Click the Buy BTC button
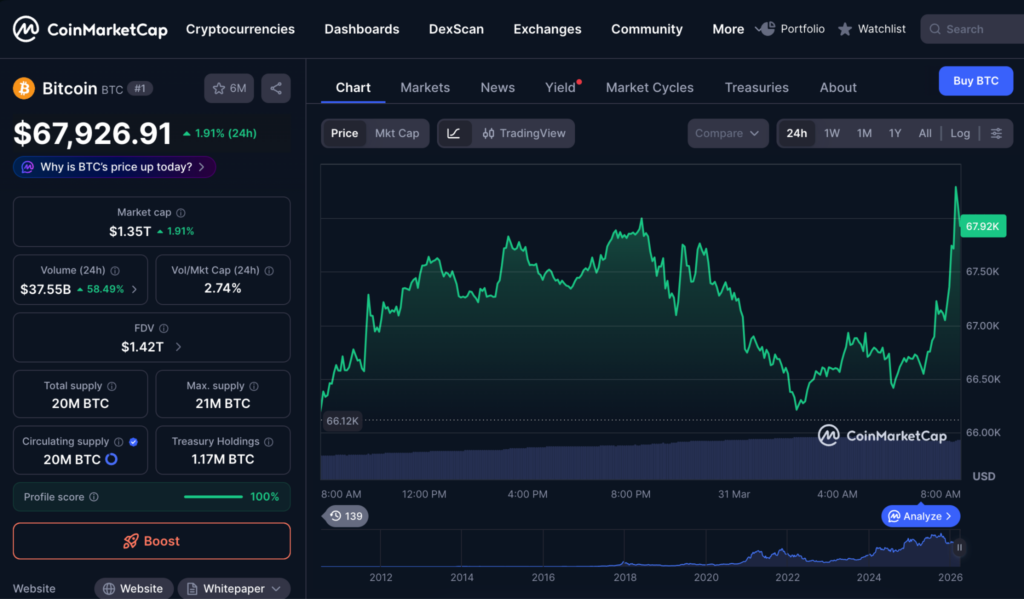Viewport: 1024px width, 599px height. coord(975,81)
